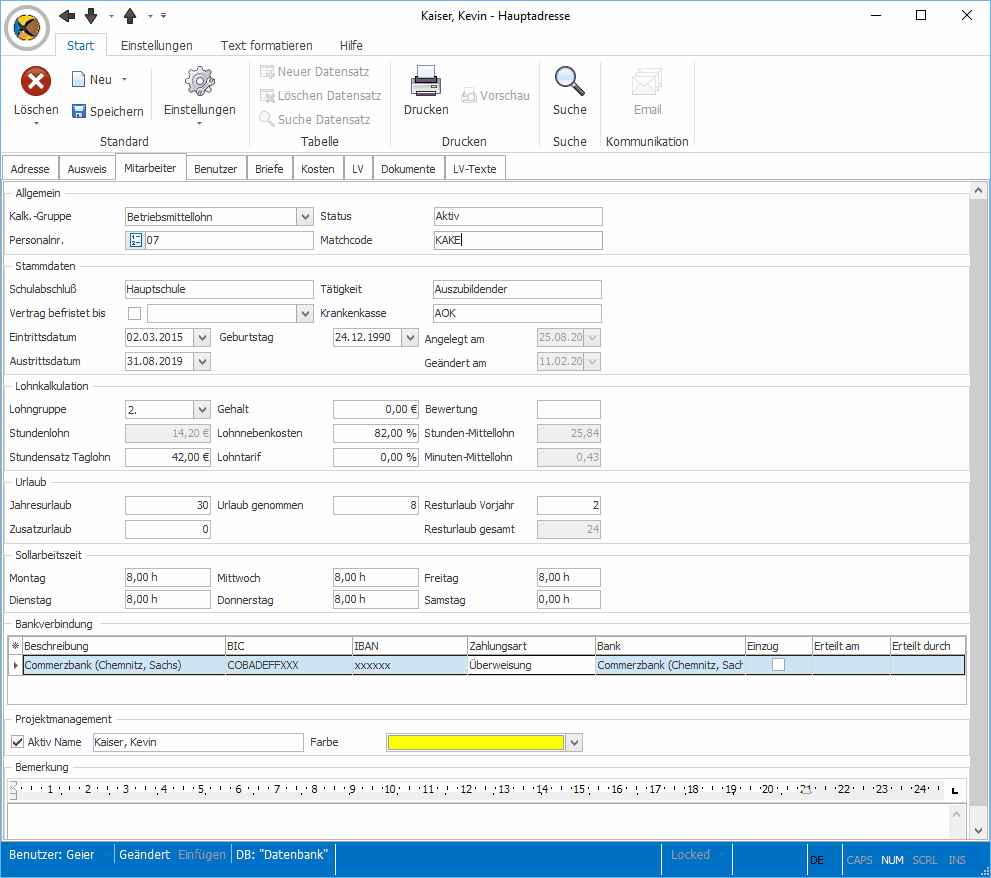991x878 pixels.
Task: Click the Neuer Datensatz icon
Action: (267, 72)
